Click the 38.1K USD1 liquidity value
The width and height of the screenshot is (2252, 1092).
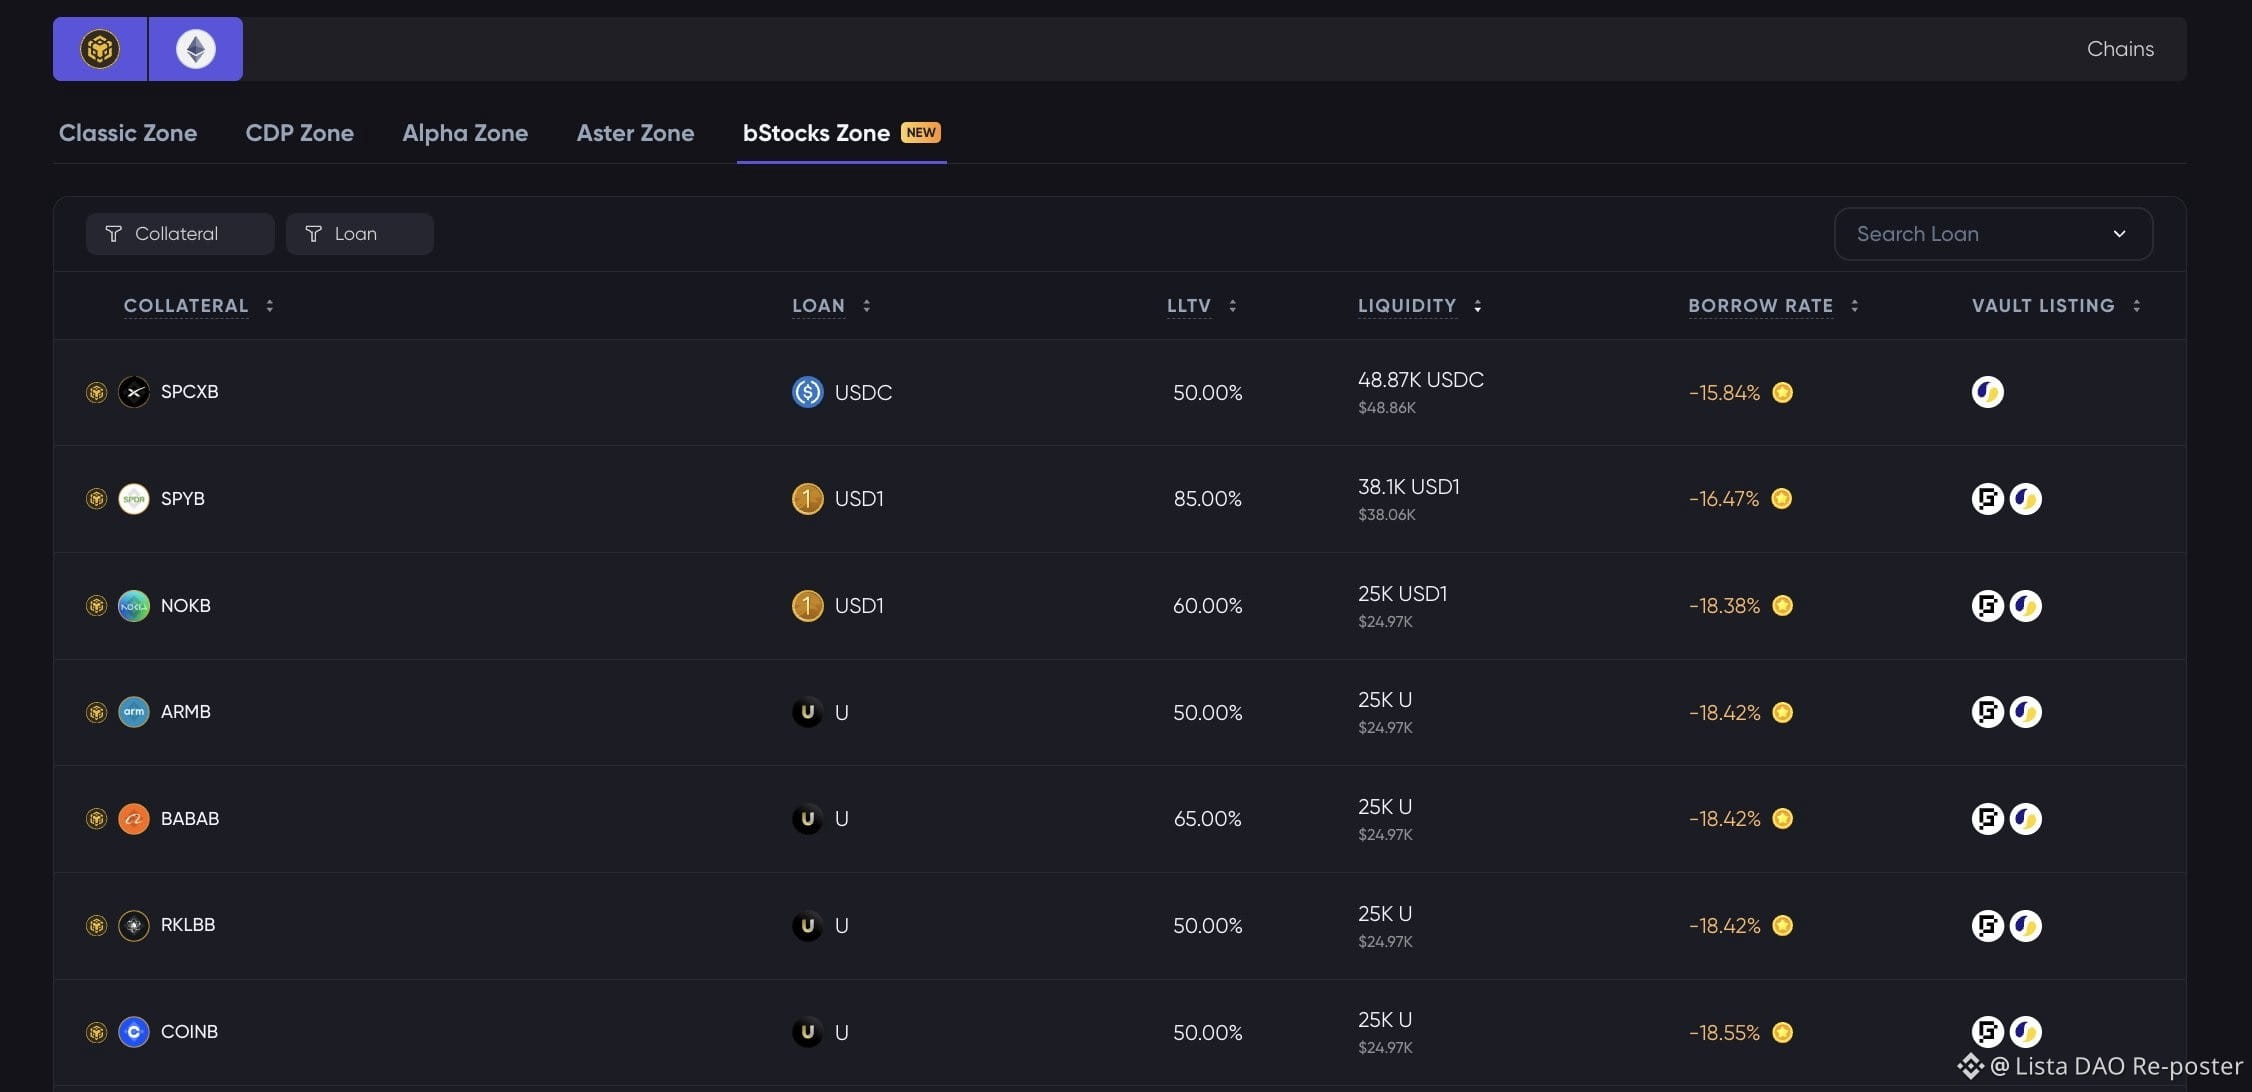(x=1409, y=487)
